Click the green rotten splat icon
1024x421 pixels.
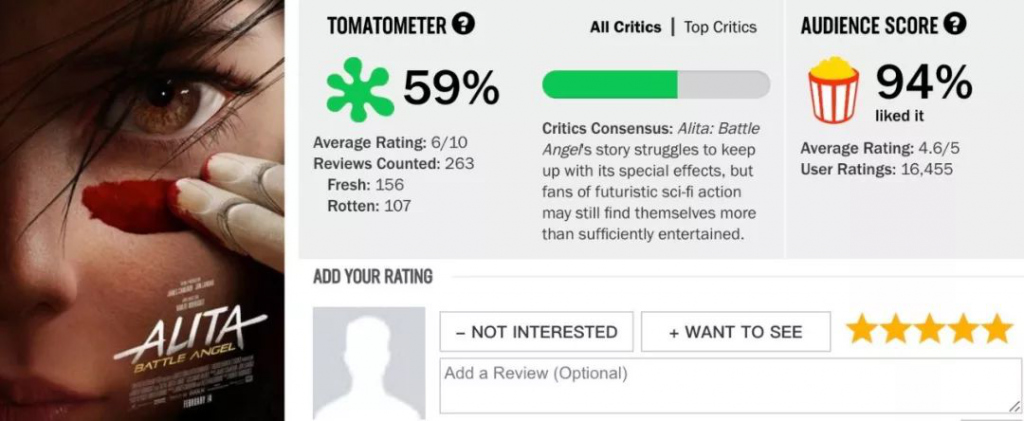pos(359,90)
